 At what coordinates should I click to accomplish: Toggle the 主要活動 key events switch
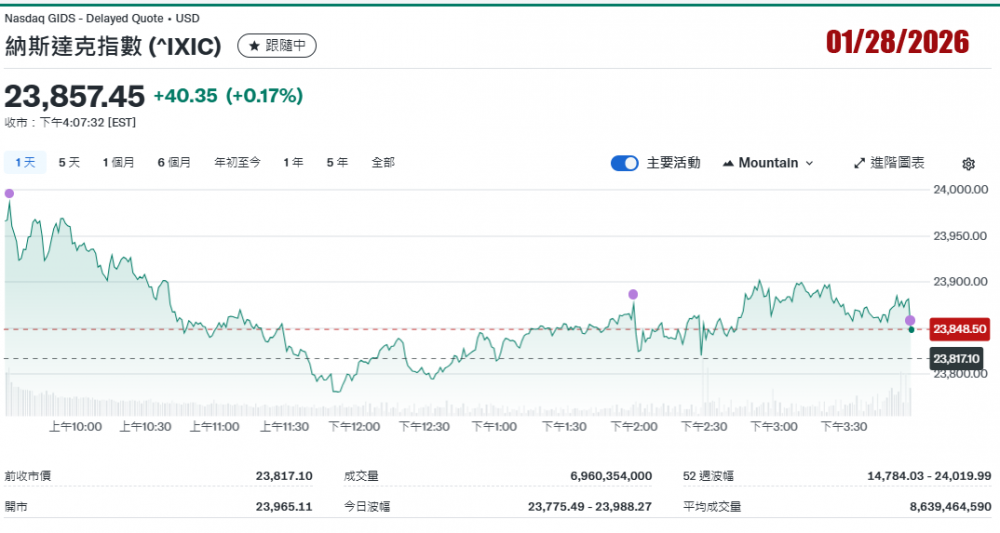point(625,163)
